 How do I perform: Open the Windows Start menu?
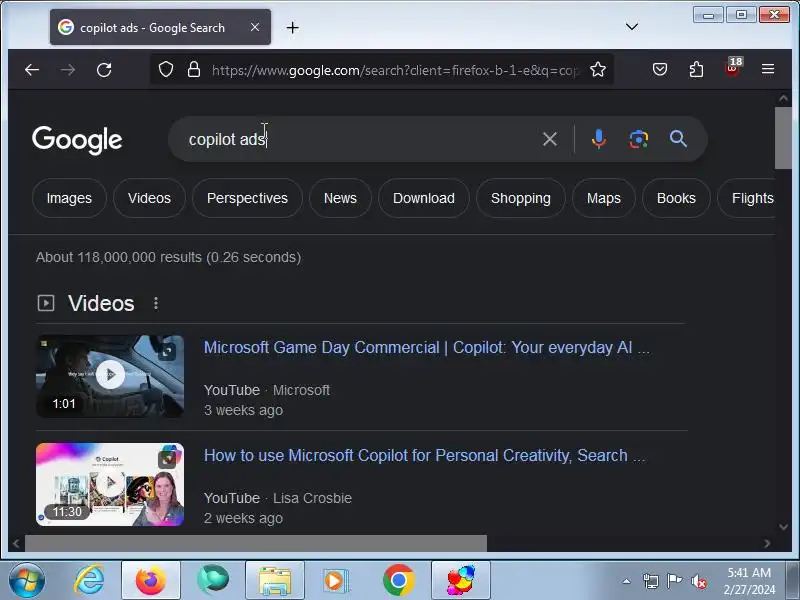(27, 581)
